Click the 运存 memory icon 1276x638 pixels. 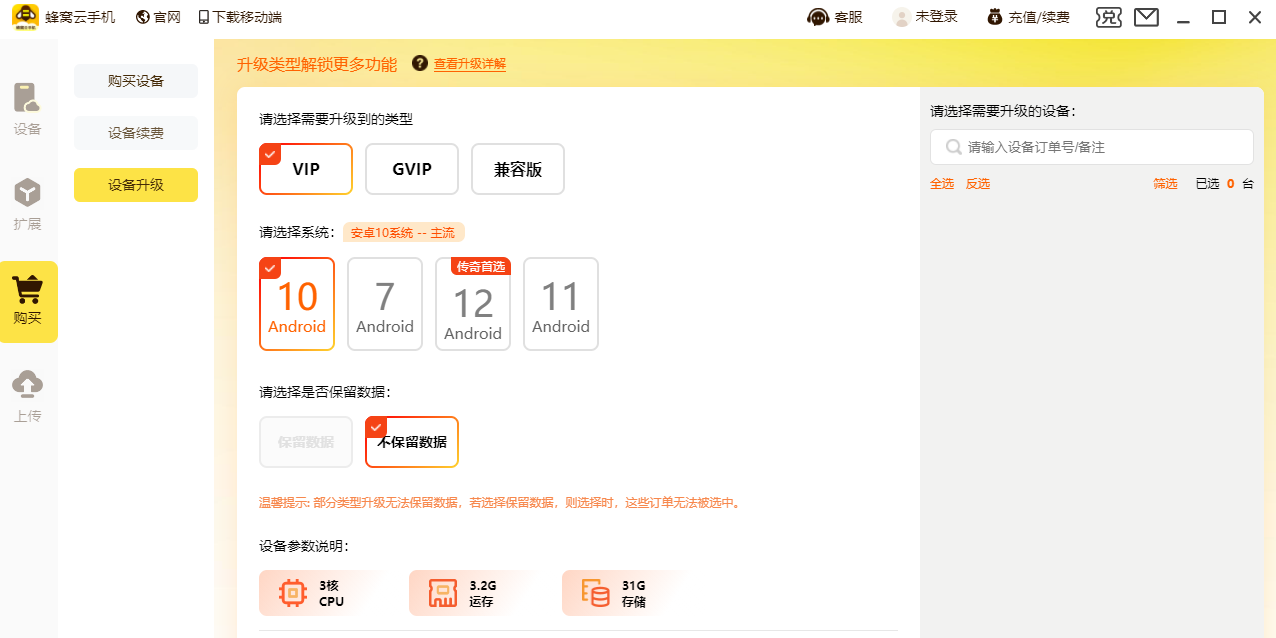coord(443,593)
